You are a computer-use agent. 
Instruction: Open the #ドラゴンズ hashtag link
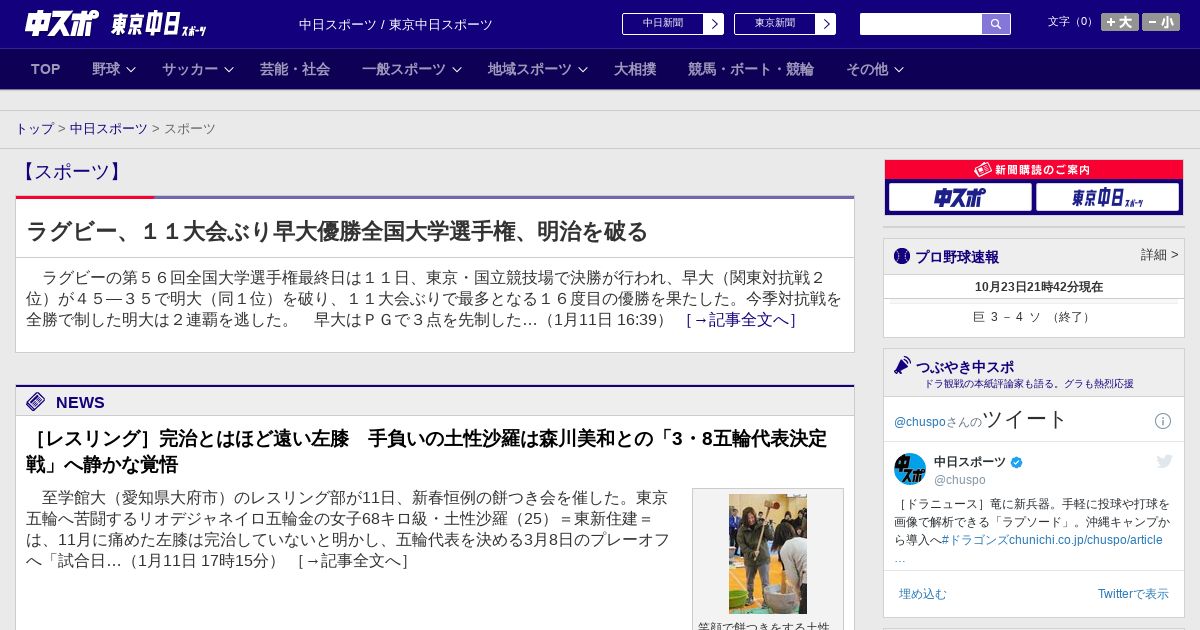(x=976, y=540)
